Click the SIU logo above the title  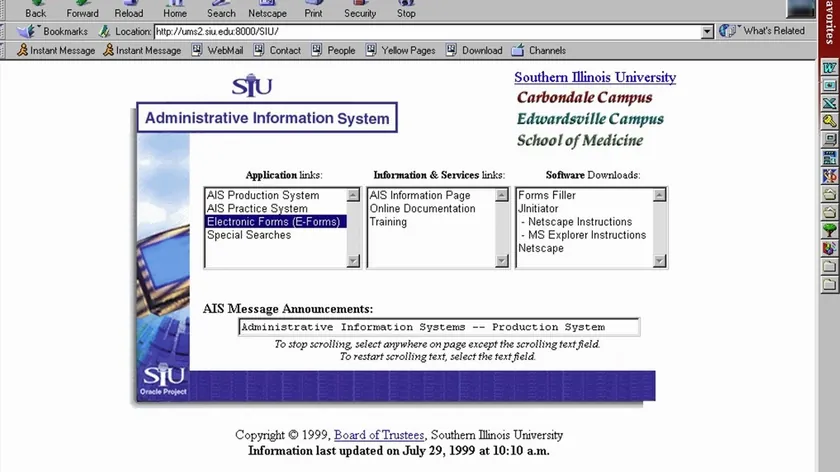pyautogui.click(x=252, y=86)
